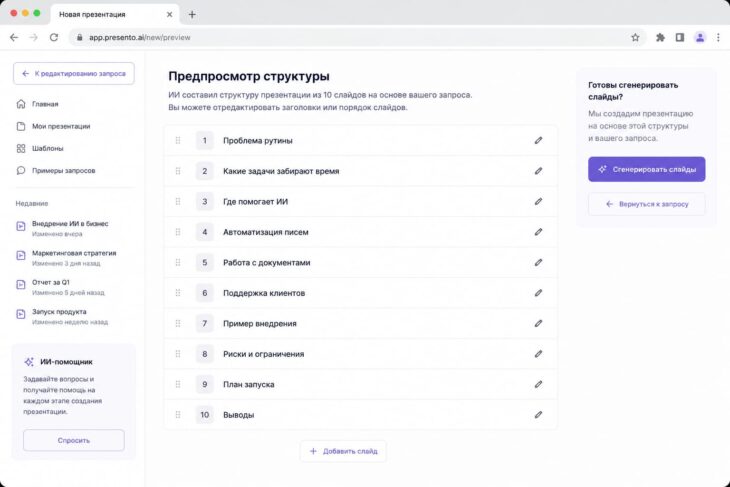This screenshot has height=487, width=730.
Task: Click slide title 'Работа с документами'
Action: point(266,263)
